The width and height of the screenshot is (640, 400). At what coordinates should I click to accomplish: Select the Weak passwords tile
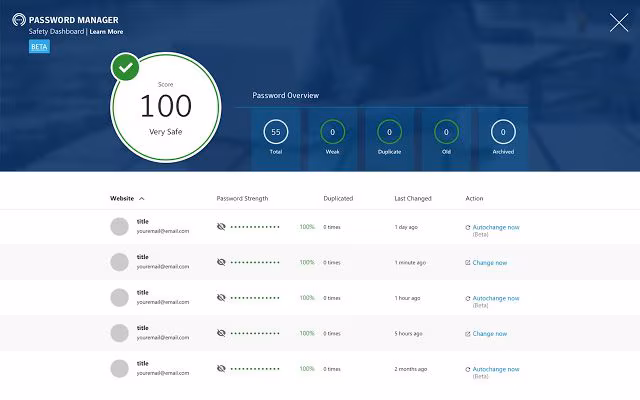pyautogui.click(x=333, y=139)
